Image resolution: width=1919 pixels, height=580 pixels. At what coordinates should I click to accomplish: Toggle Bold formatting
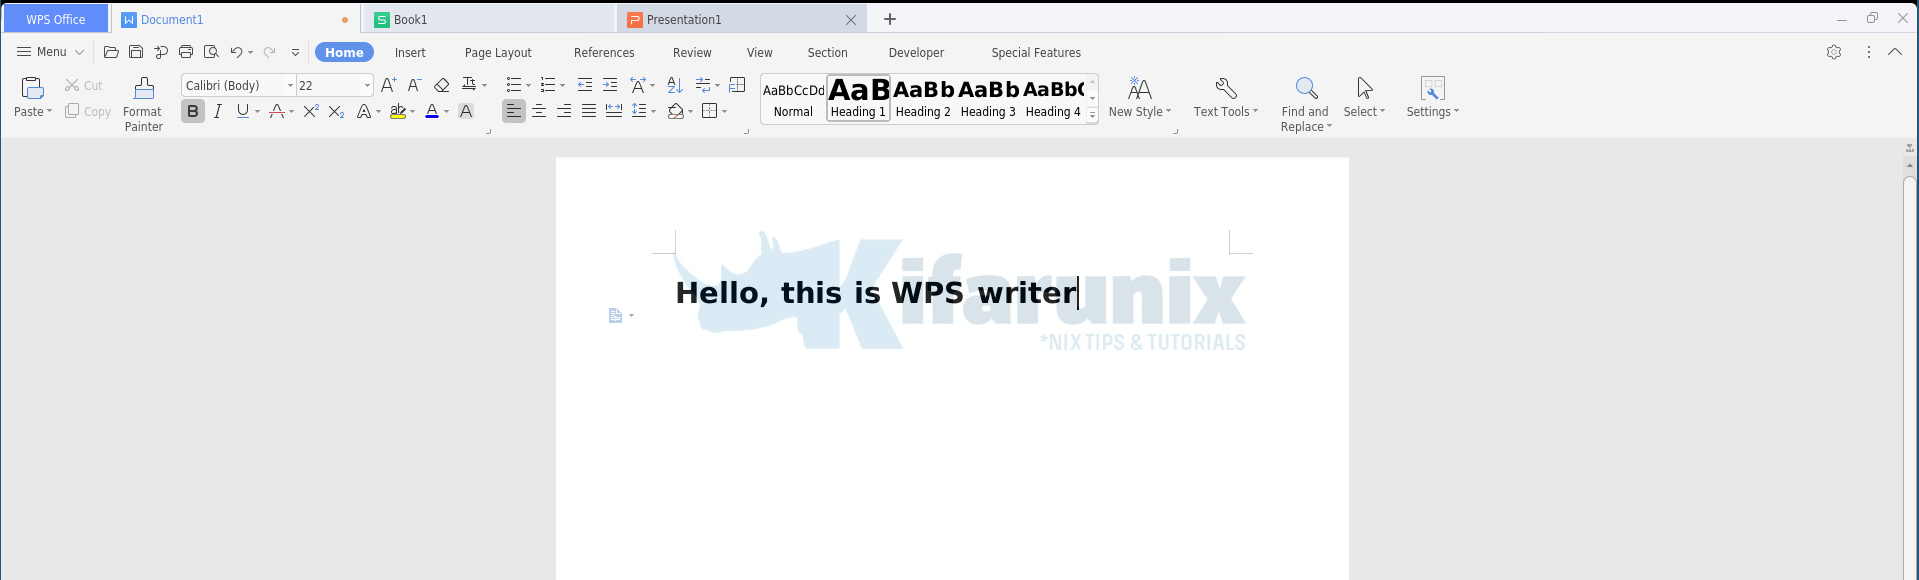(x=193, y=111)
